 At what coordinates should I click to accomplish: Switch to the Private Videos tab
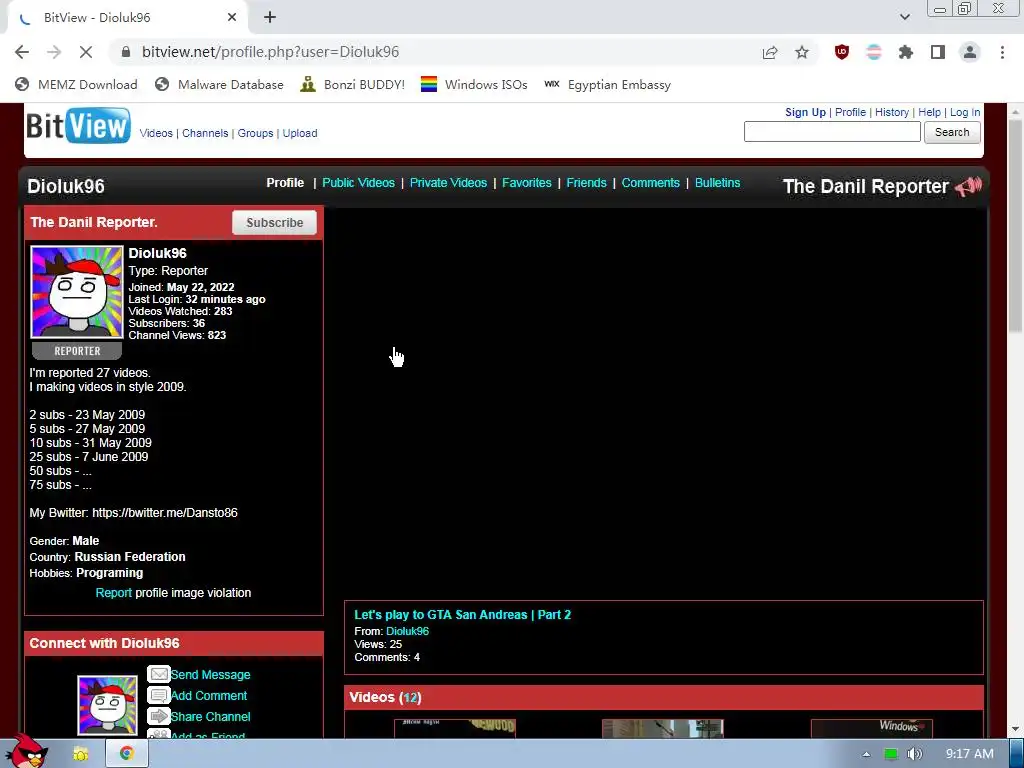[448, 183]
